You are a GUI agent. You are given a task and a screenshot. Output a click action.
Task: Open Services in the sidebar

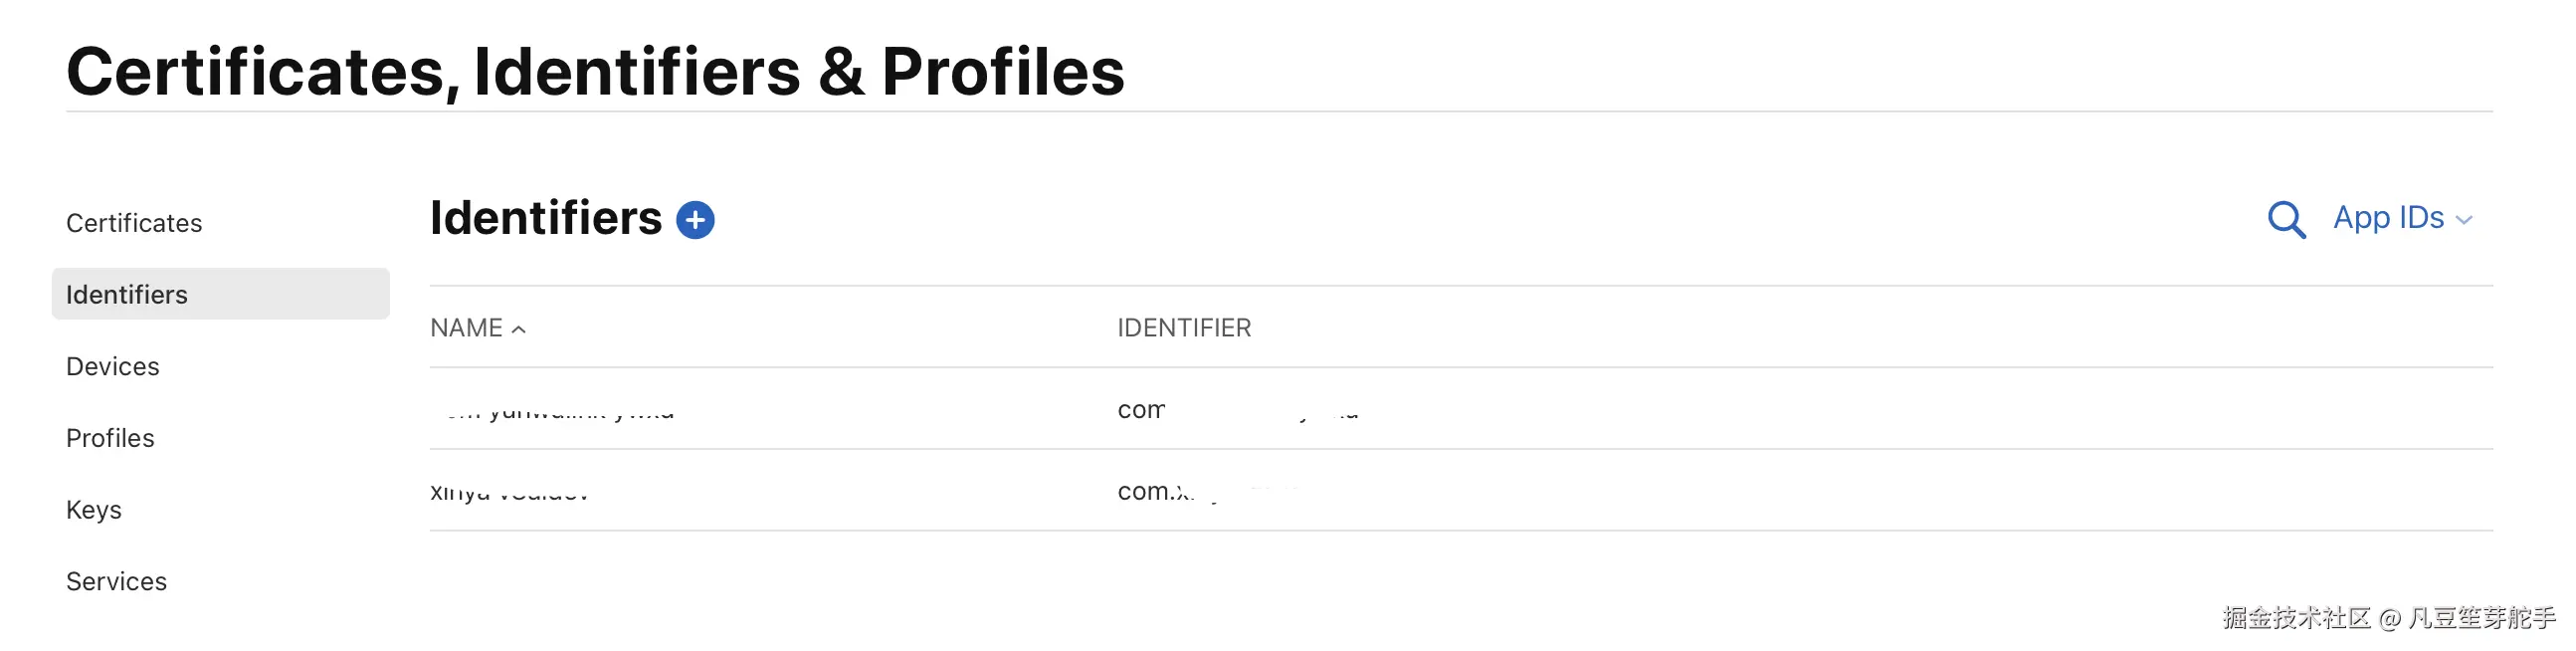tap(116, 581)
